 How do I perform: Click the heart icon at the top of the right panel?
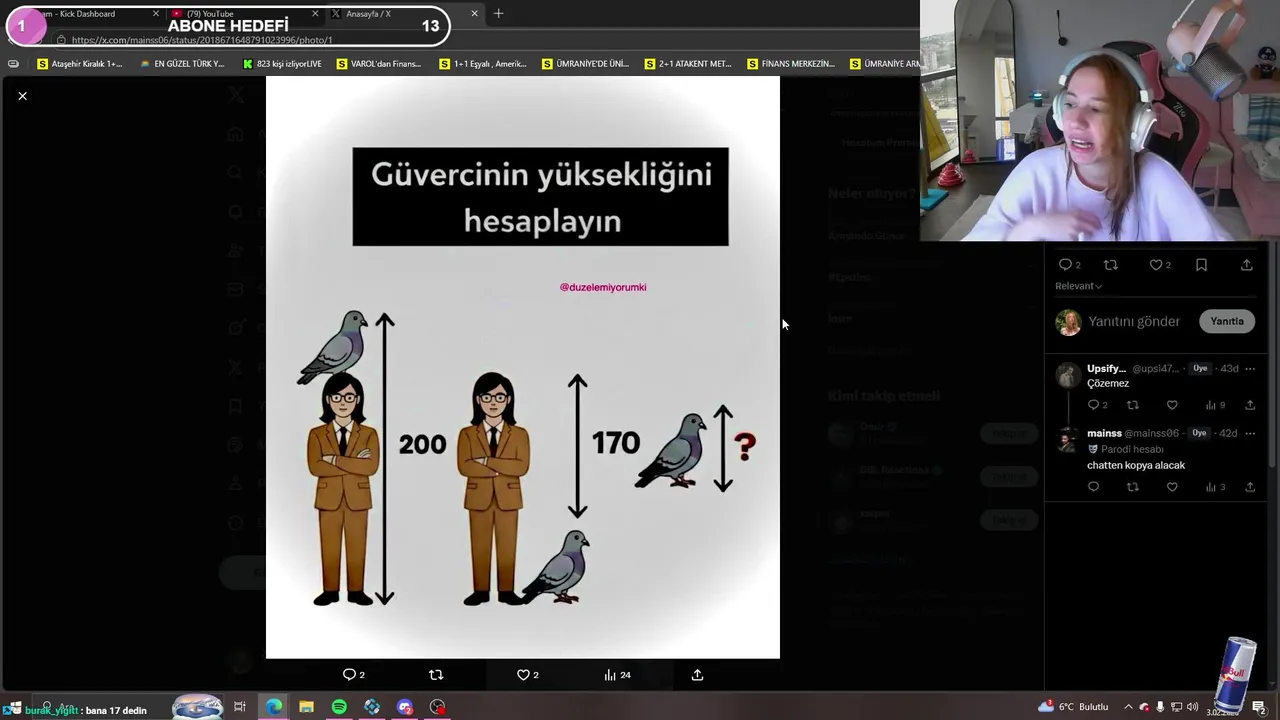(x=1160, y=265)
